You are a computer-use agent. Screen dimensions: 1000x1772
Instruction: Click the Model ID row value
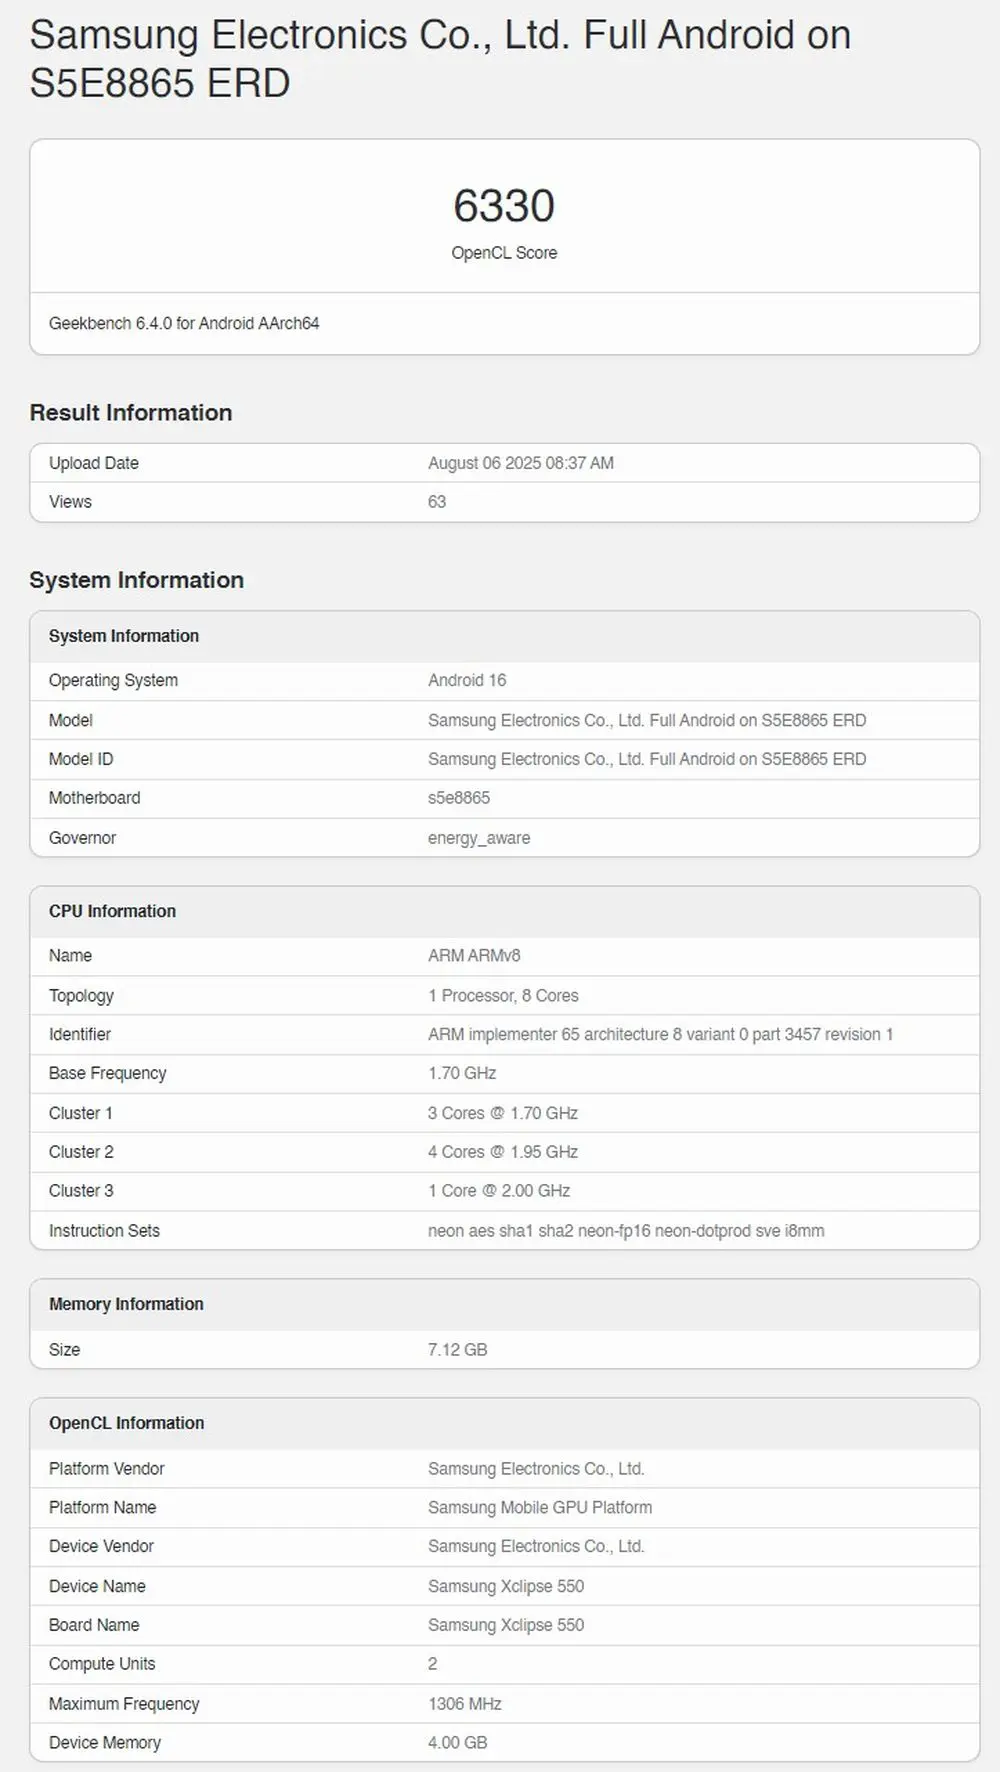pyautogui.click(x=647, y=759)
